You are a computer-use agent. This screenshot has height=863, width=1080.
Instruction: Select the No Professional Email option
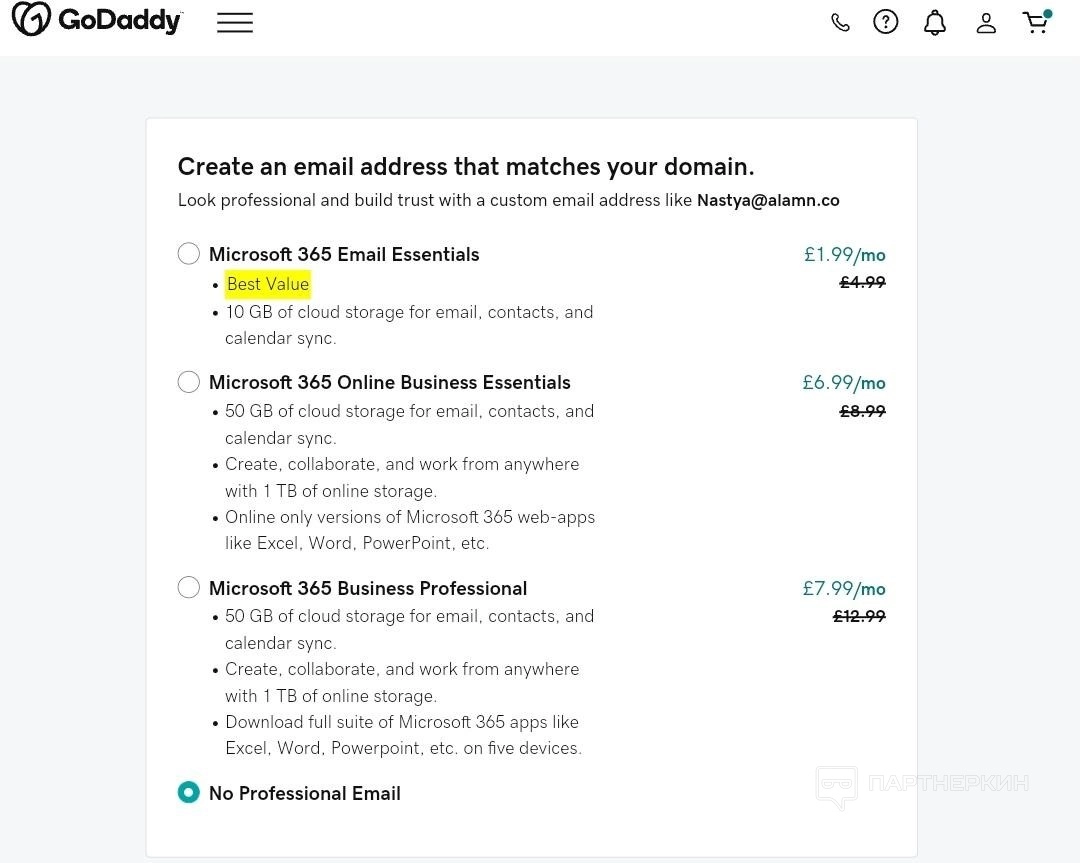click(x=189, y=793)
